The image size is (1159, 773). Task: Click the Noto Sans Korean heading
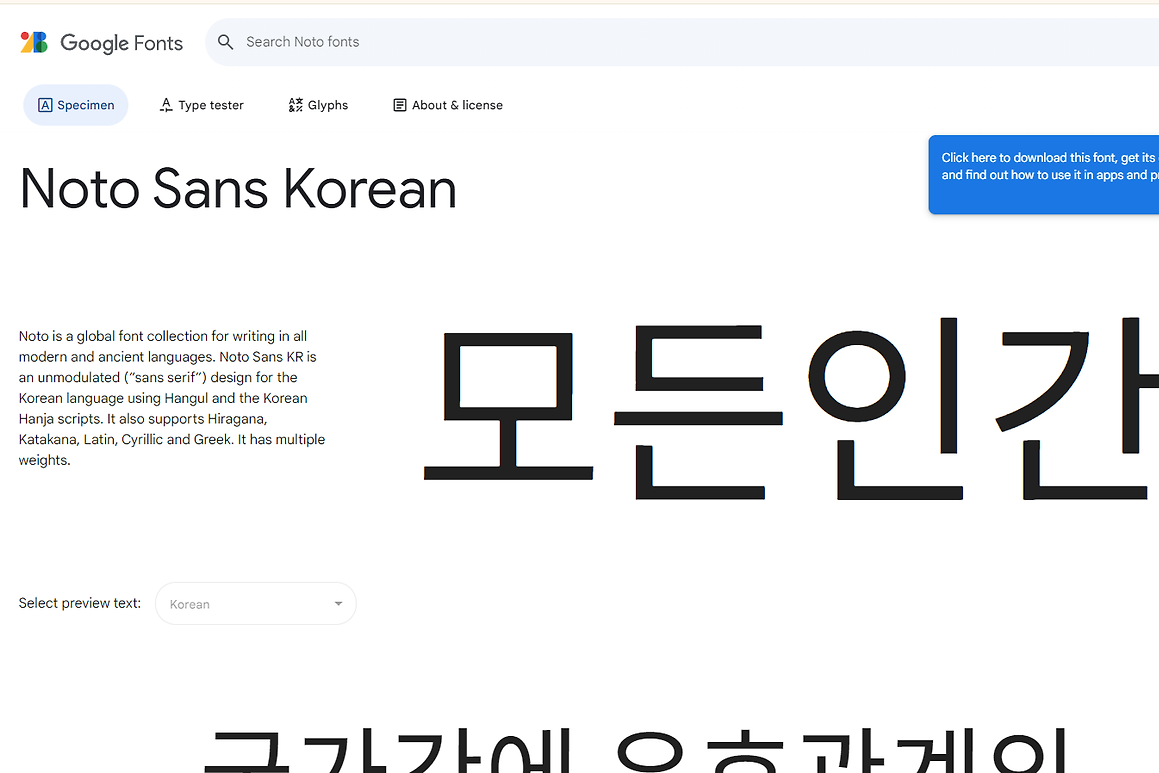click(238, 189)
